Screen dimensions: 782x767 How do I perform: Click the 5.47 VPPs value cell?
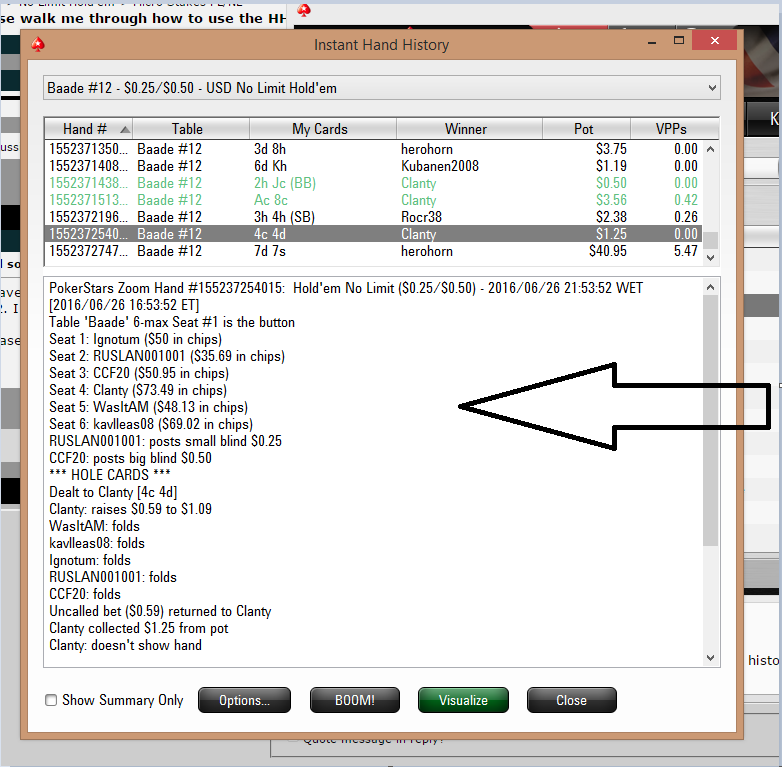686,251
